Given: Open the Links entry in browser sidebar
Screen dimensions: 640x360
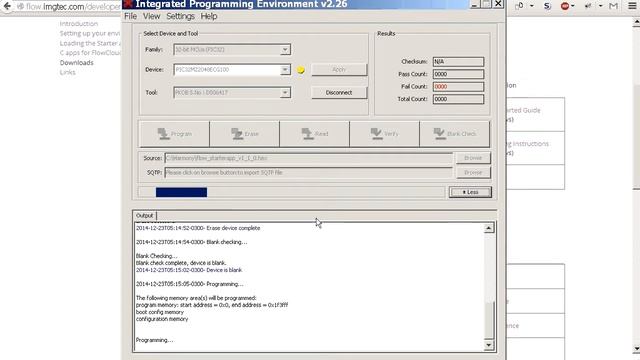Looking at the screenshot, I should coord(67,72).
